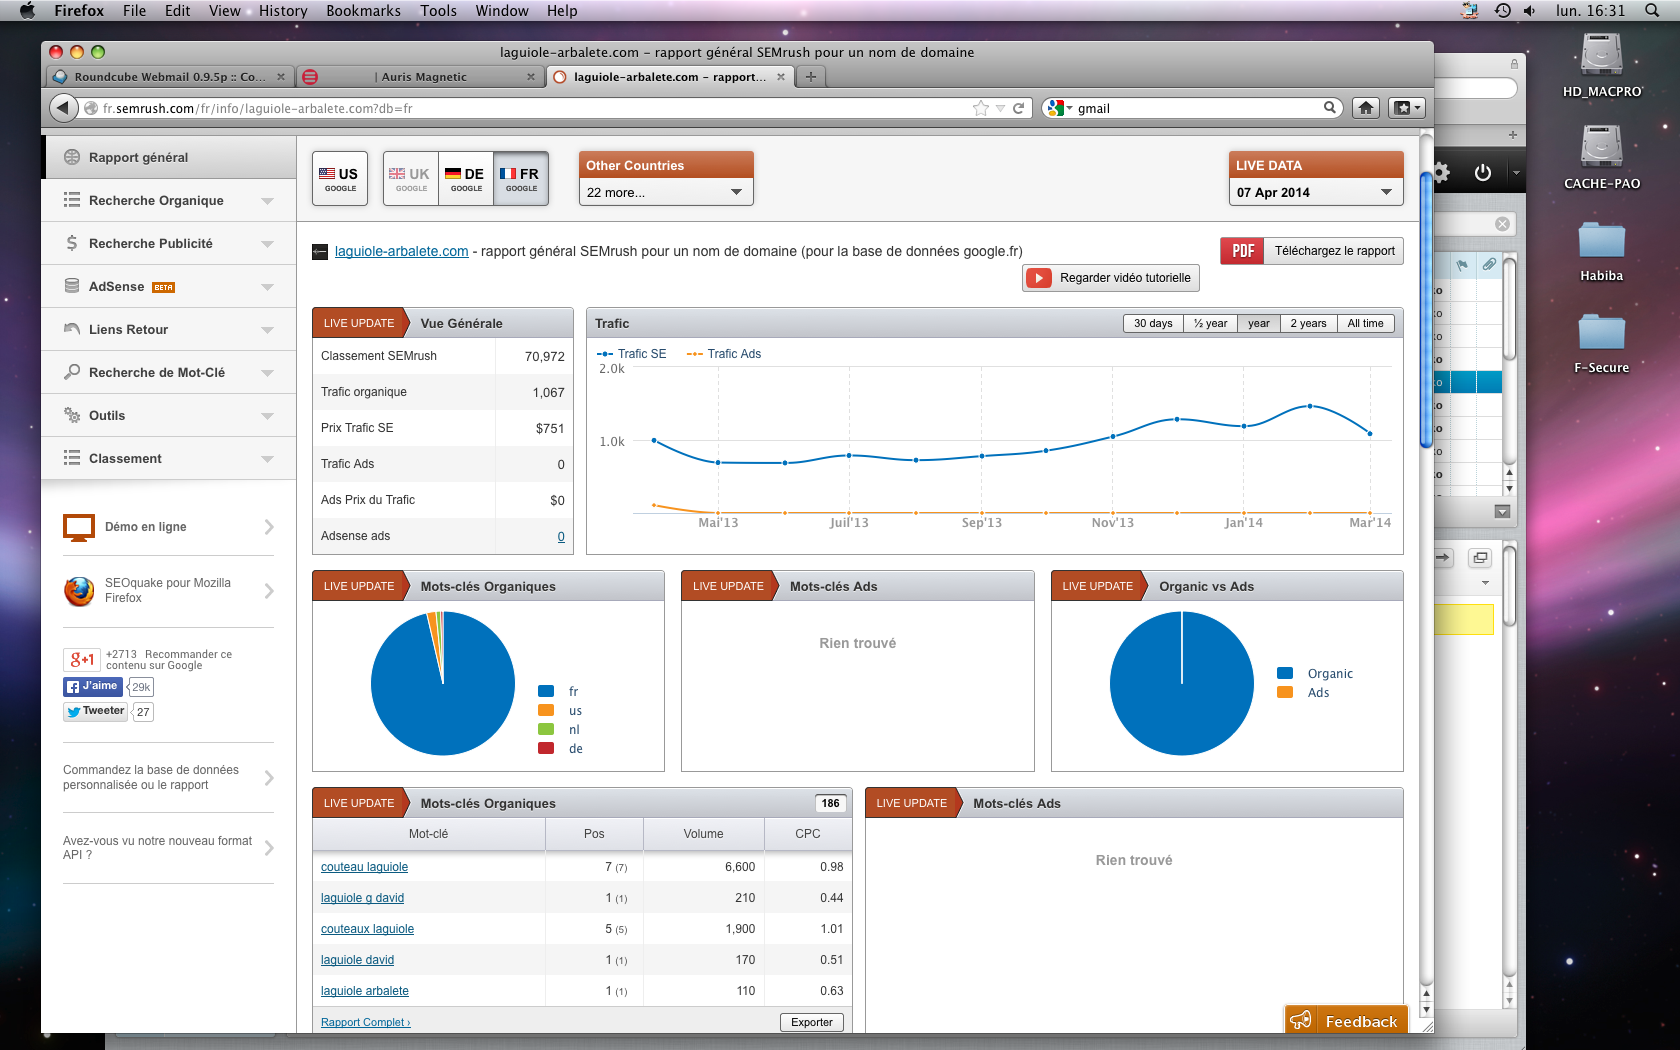Set traffic chart range to 30 days
1680x1050 pixels.
click(x=1153, y=323)
